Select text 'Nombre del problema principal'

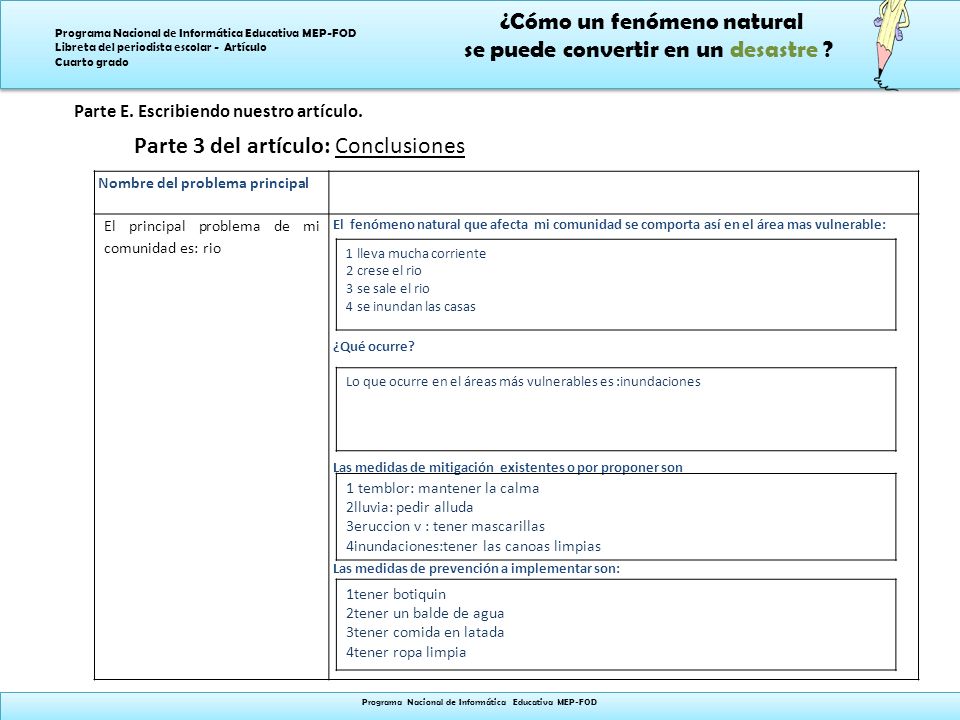coord(203,183)
